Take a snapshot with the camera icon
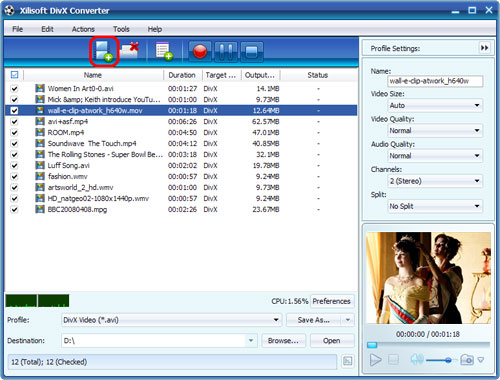 click(x=467, y=360)
